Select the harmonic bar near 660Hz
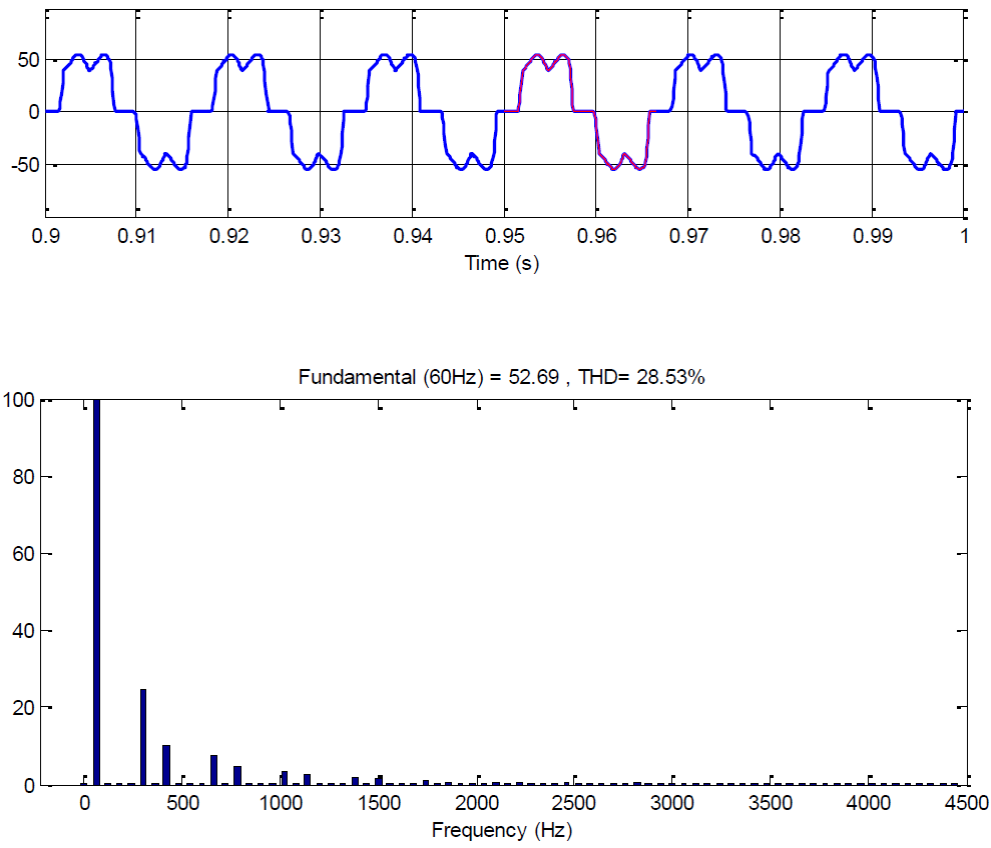The height and width of the screenshot is (848, 991). point(214,770)
